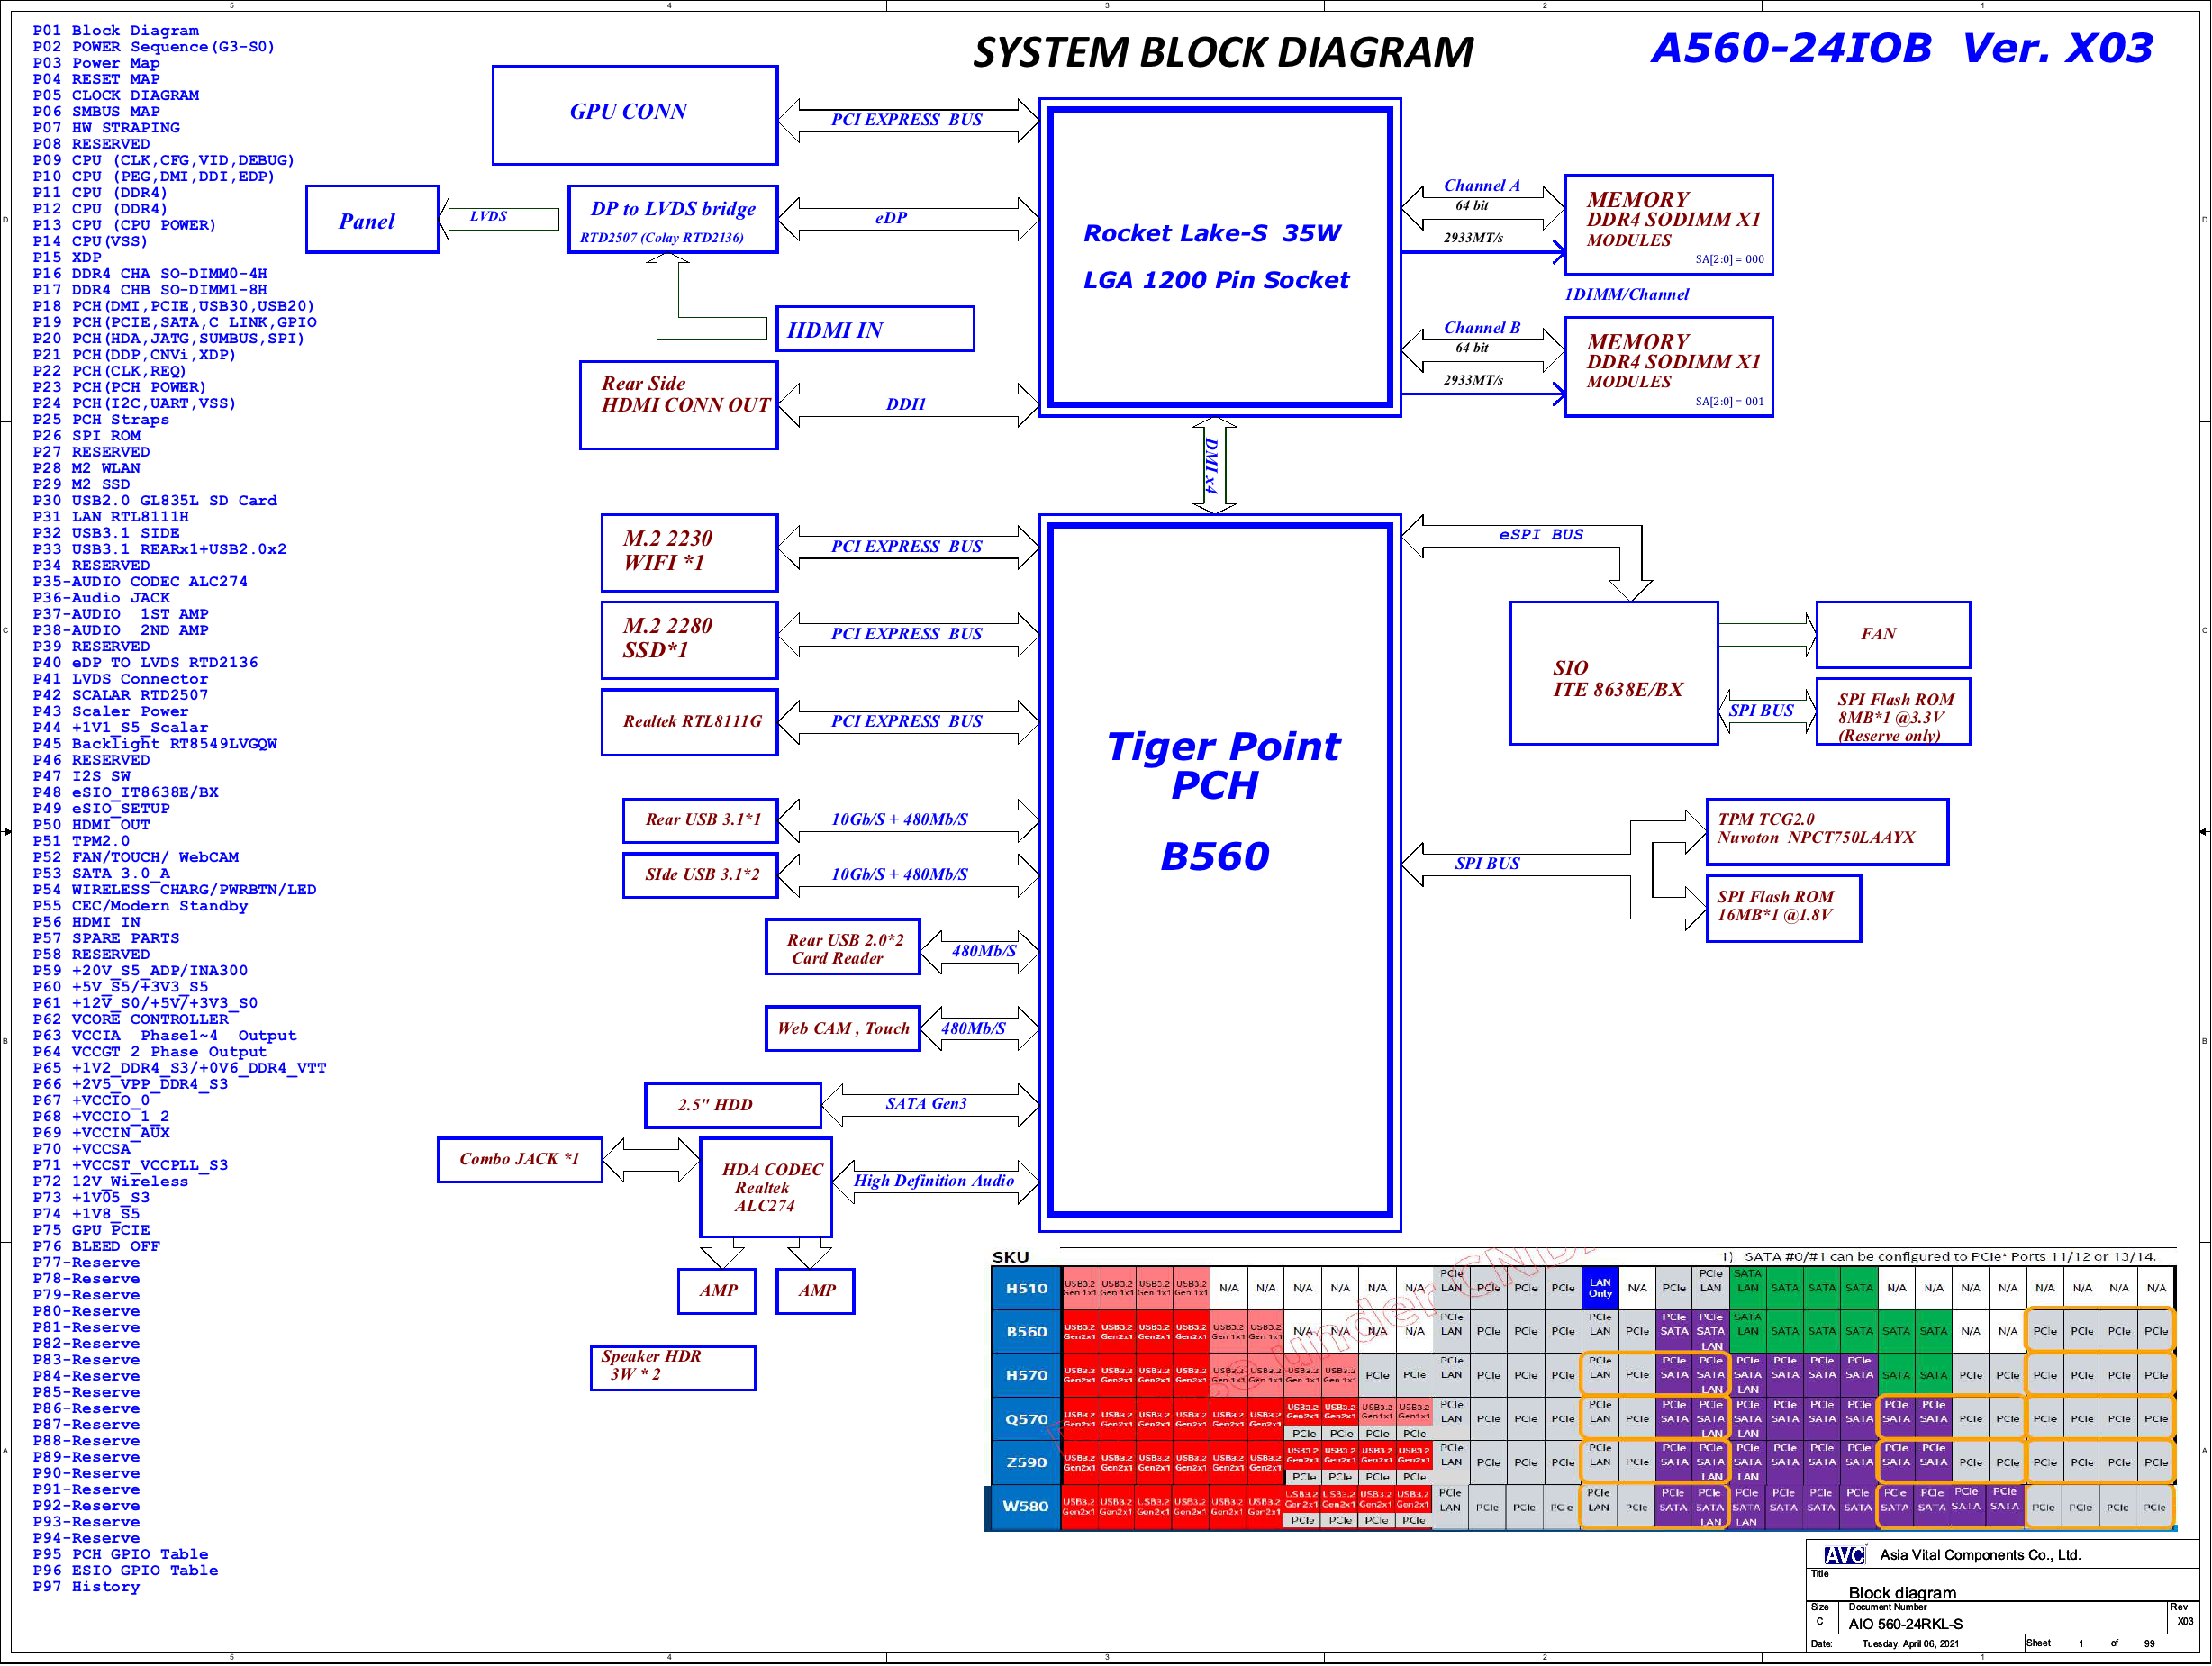Click the W580 SKU row header
The height and width of the screenshot is (1666, 2212).
[1026, 1507]
